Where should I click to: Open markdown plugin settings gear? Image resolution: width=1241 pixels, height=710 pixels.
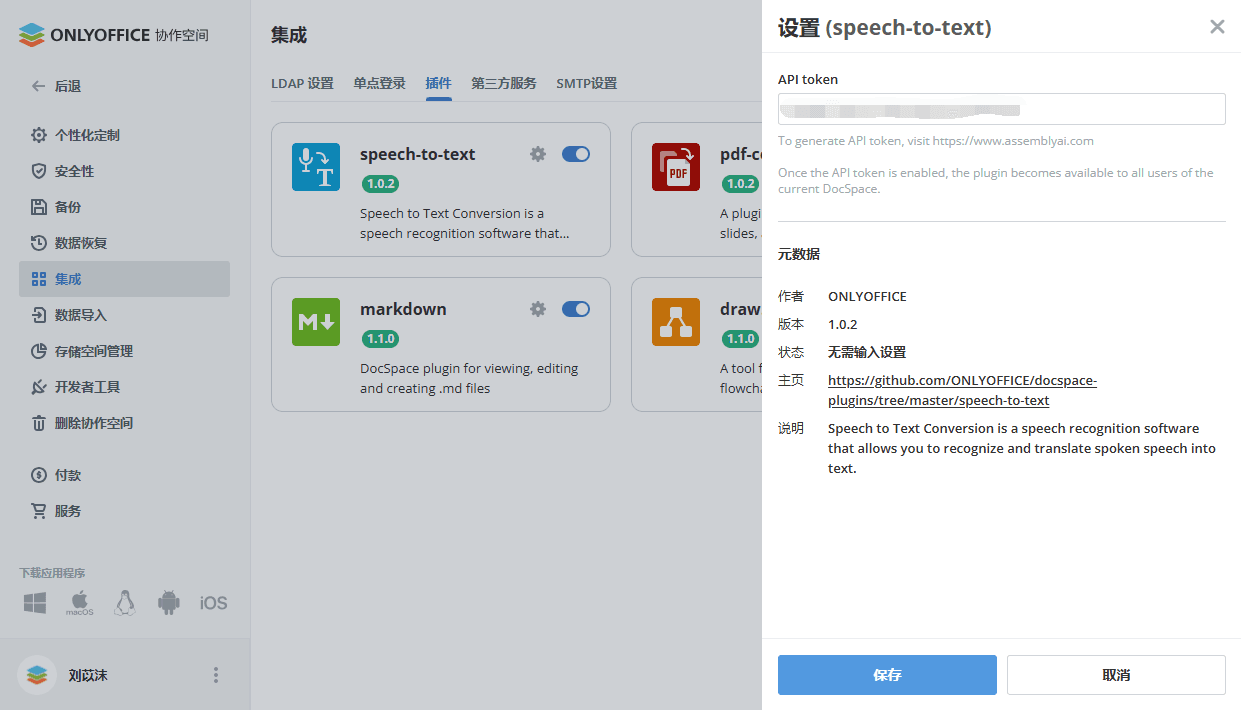[538, 309]
